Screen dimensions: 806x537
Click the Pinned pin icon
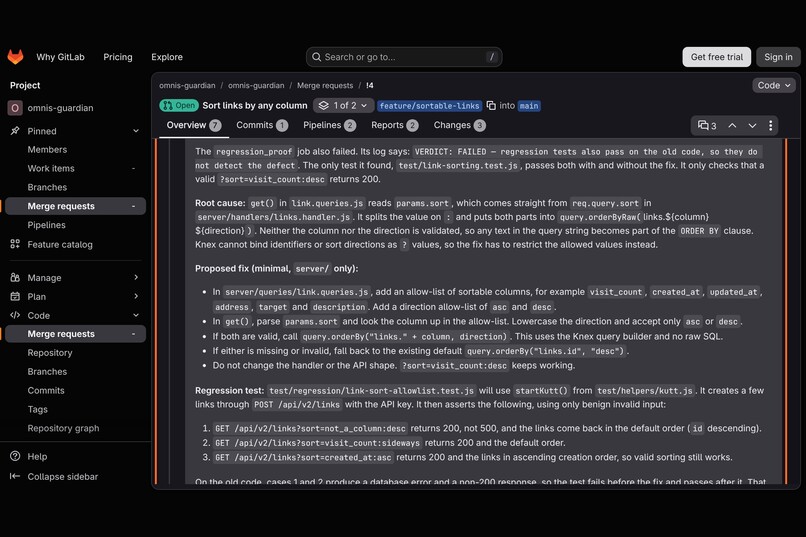pyautogui.click(x=15, y=131)
